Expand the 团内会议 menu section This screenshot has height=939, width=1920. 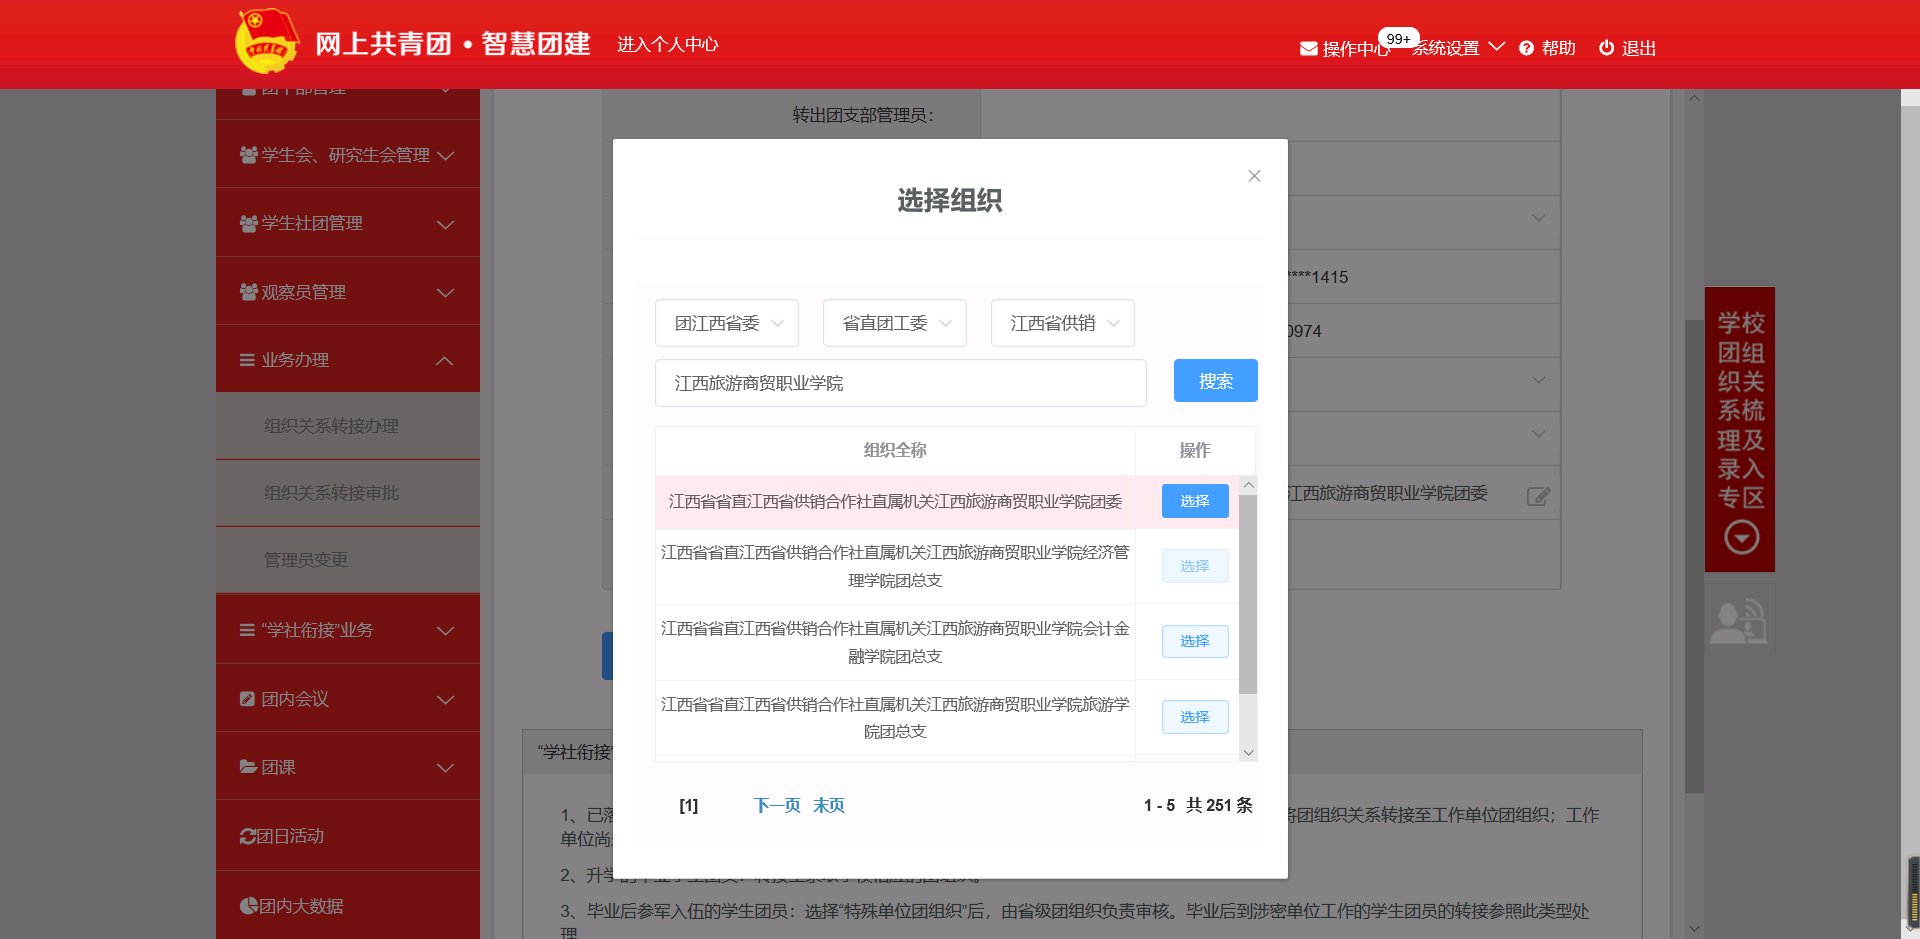[446, 700]
